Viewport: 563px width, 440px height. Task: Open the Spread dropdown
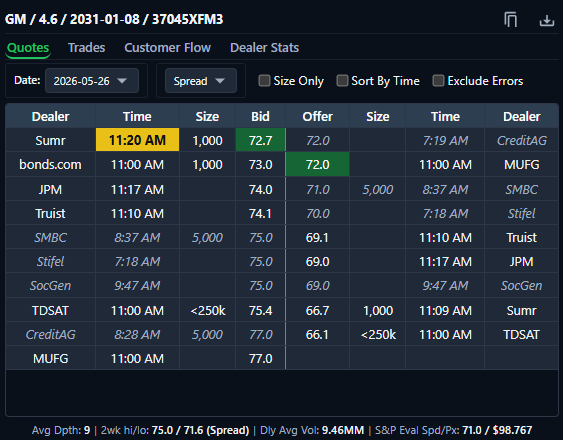[x=201, y=81]
